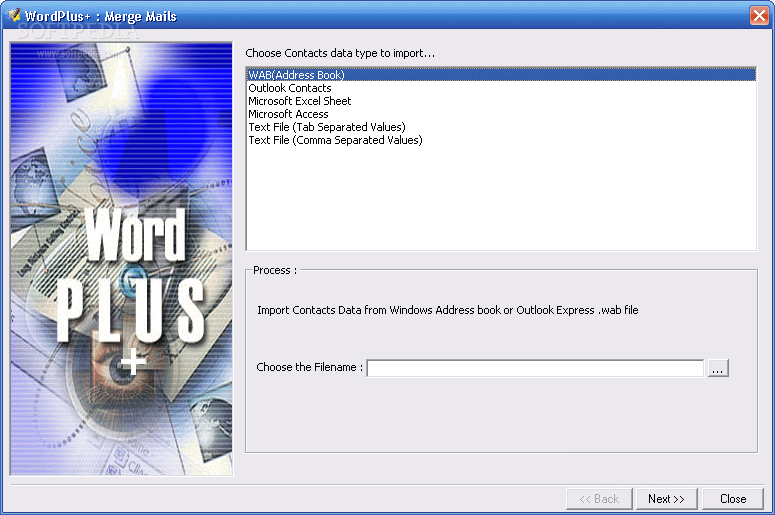Close the wizard with the Close button
This screenshot has height=515, width=775.
pyautogui.click(x=733, y=499)
